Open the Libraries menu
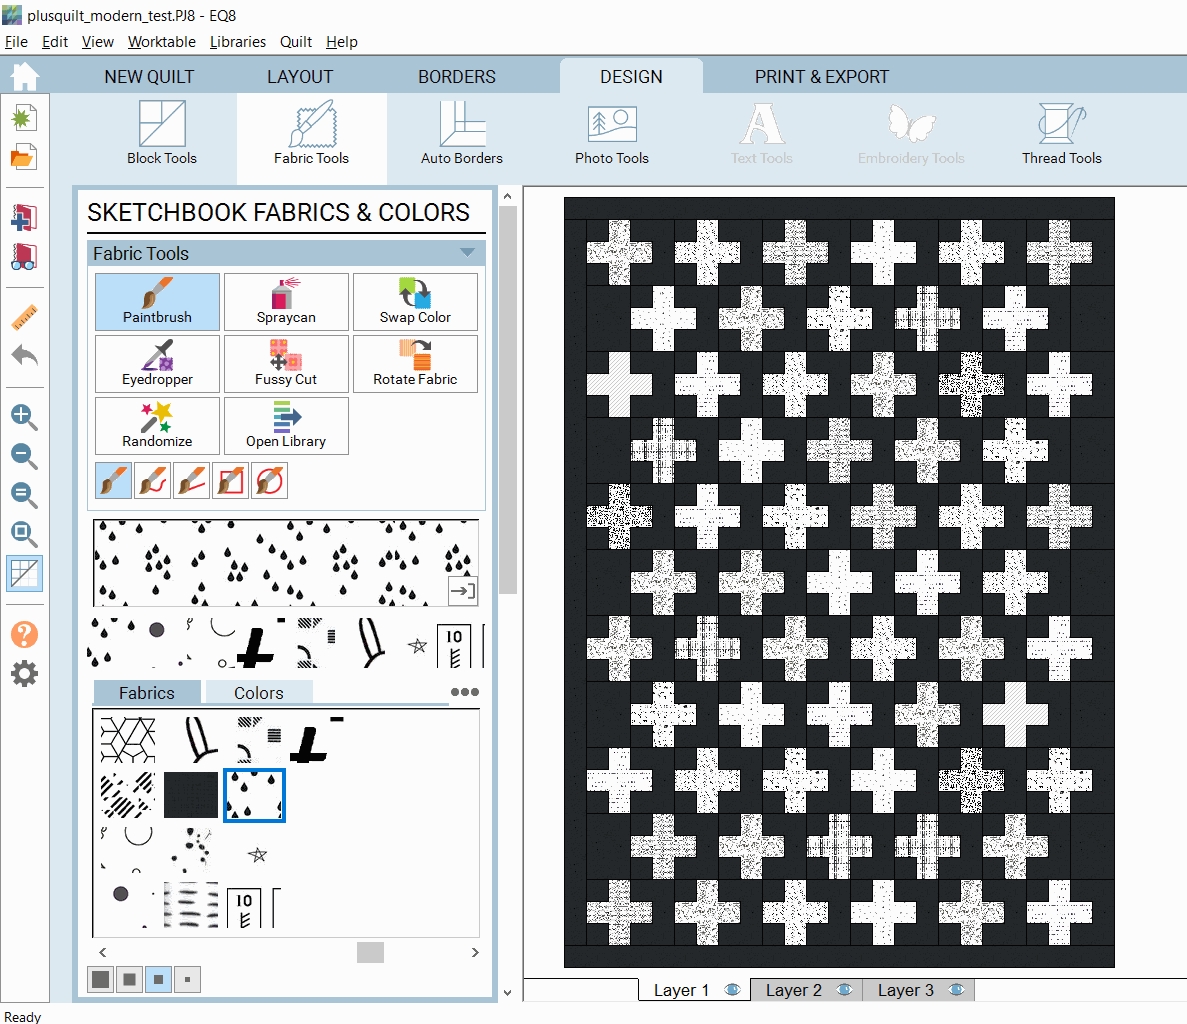The height and width of the screenshot is (1024, 1187). coord(238,42)
